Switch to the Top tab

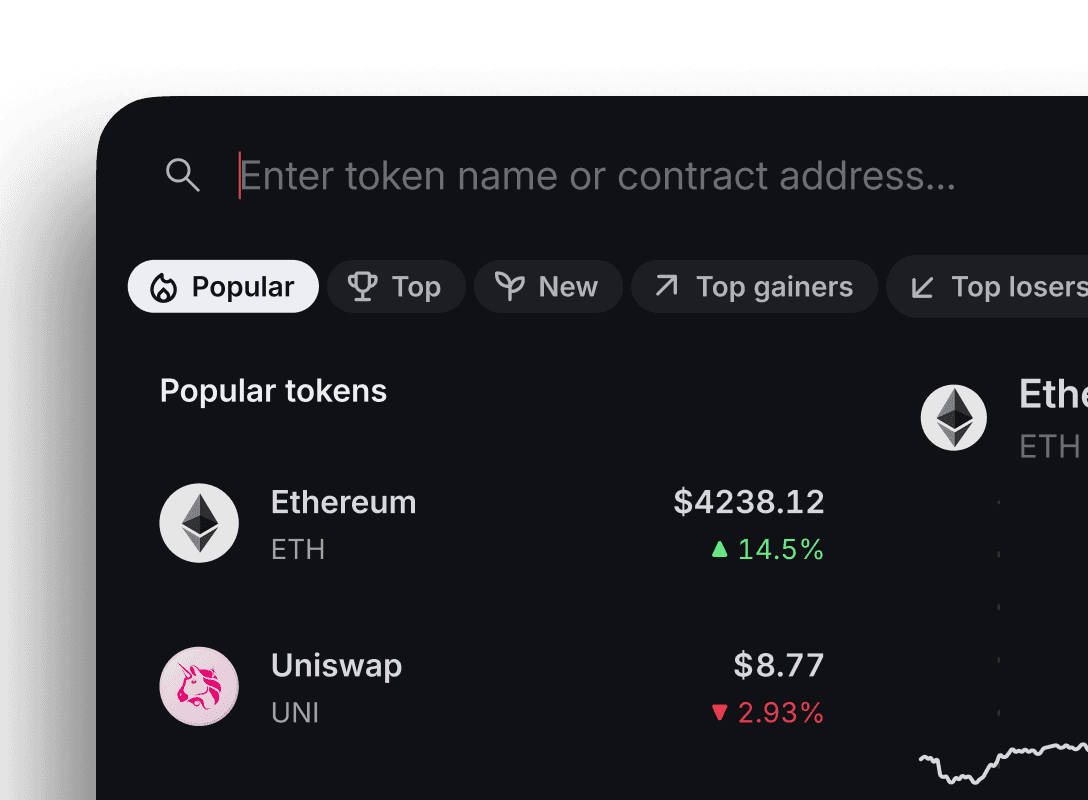point(396,286)
